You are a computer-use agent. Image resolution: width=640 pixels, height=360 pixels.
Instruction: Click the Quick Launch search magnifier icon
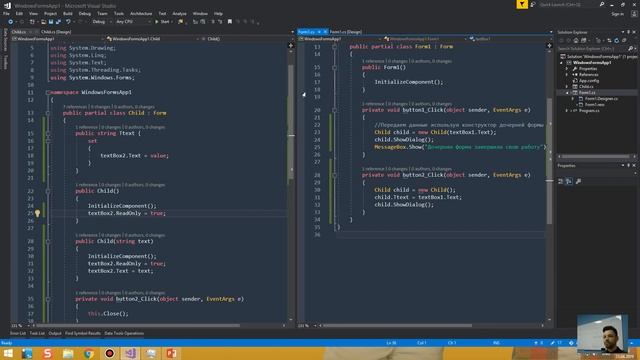(x=602, y=4)
